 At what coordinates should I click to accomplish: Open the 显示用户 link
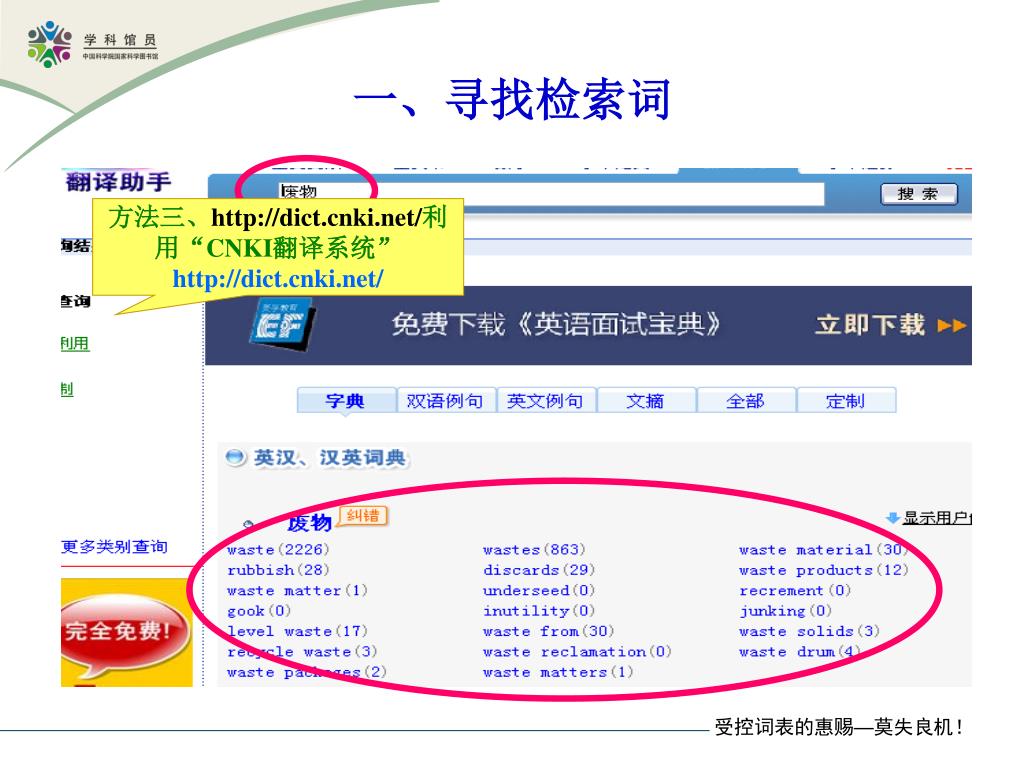tap(937, 518)
